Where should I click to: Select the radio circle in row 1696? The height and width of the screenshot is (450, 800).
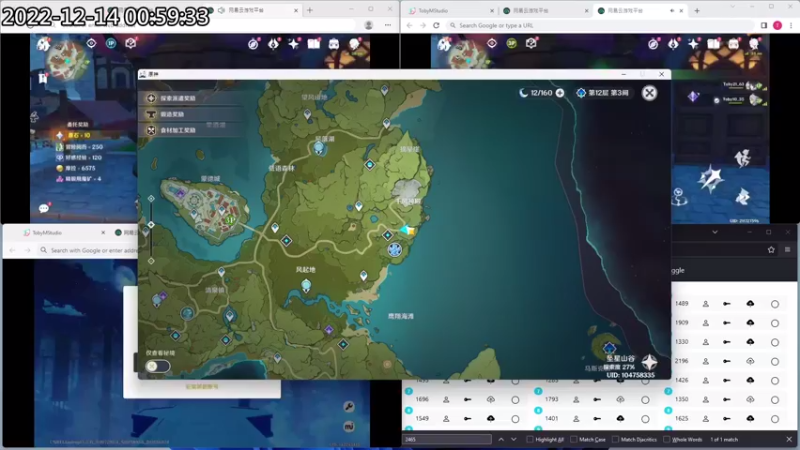(515, 400)
